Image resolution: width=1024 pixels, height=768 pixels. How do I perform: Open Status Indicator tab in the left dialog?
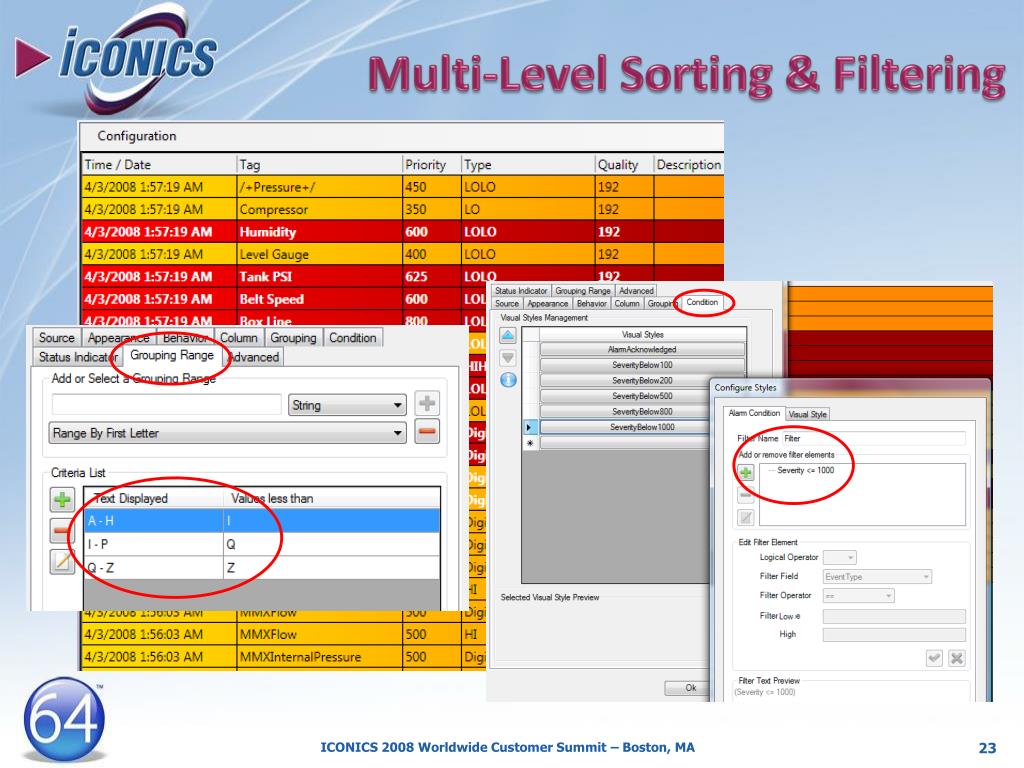pos(78,357)
